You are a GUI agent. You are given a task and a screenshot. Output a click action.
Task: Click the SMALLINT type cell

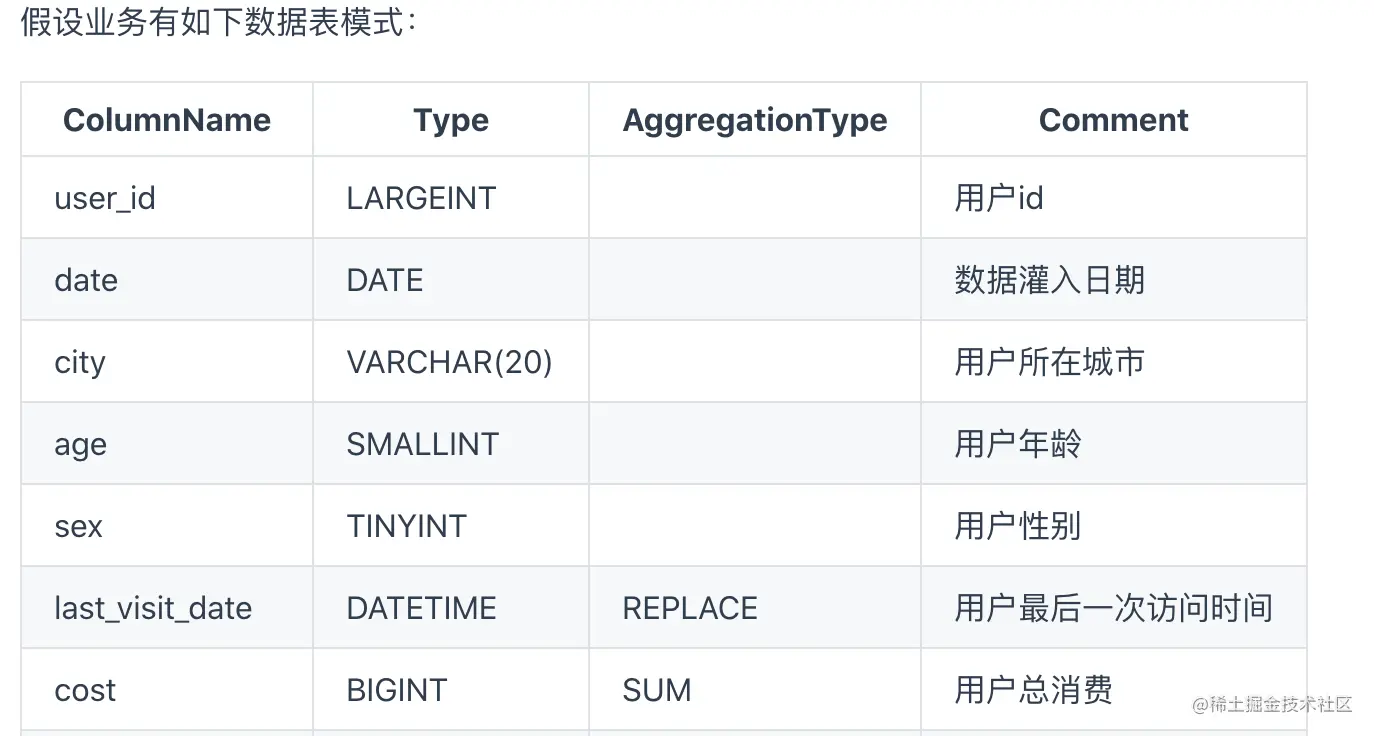(x=451, y=444)
